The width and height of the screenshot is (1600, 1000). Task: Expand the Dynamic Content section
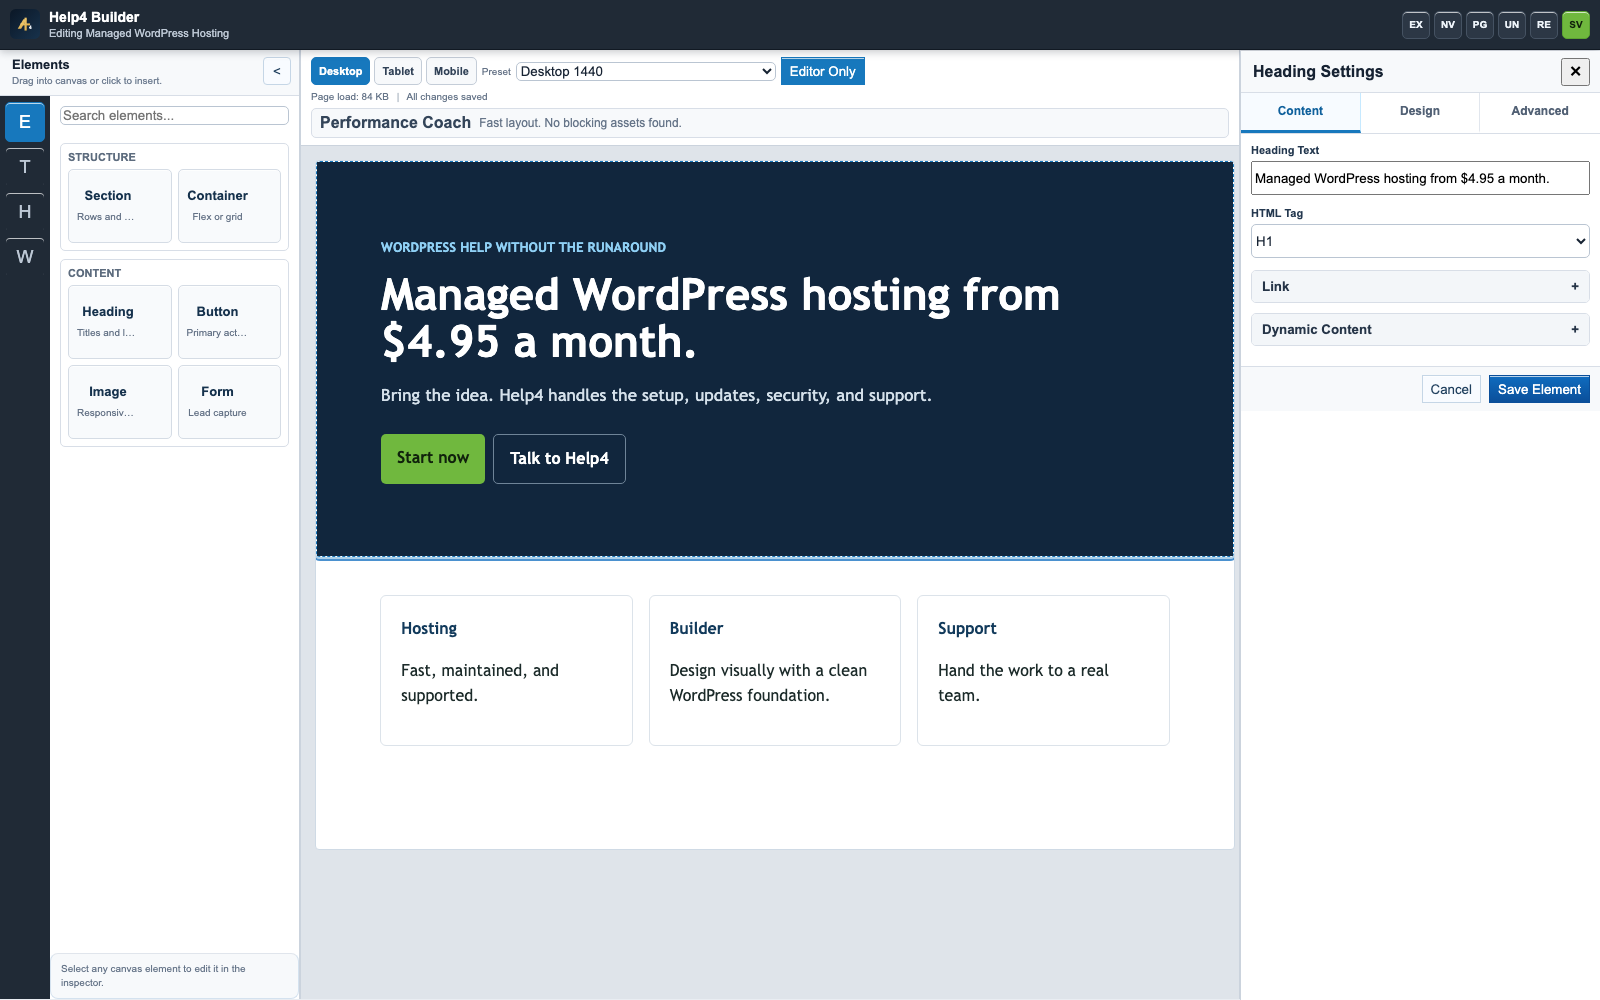pos(1420,329)
